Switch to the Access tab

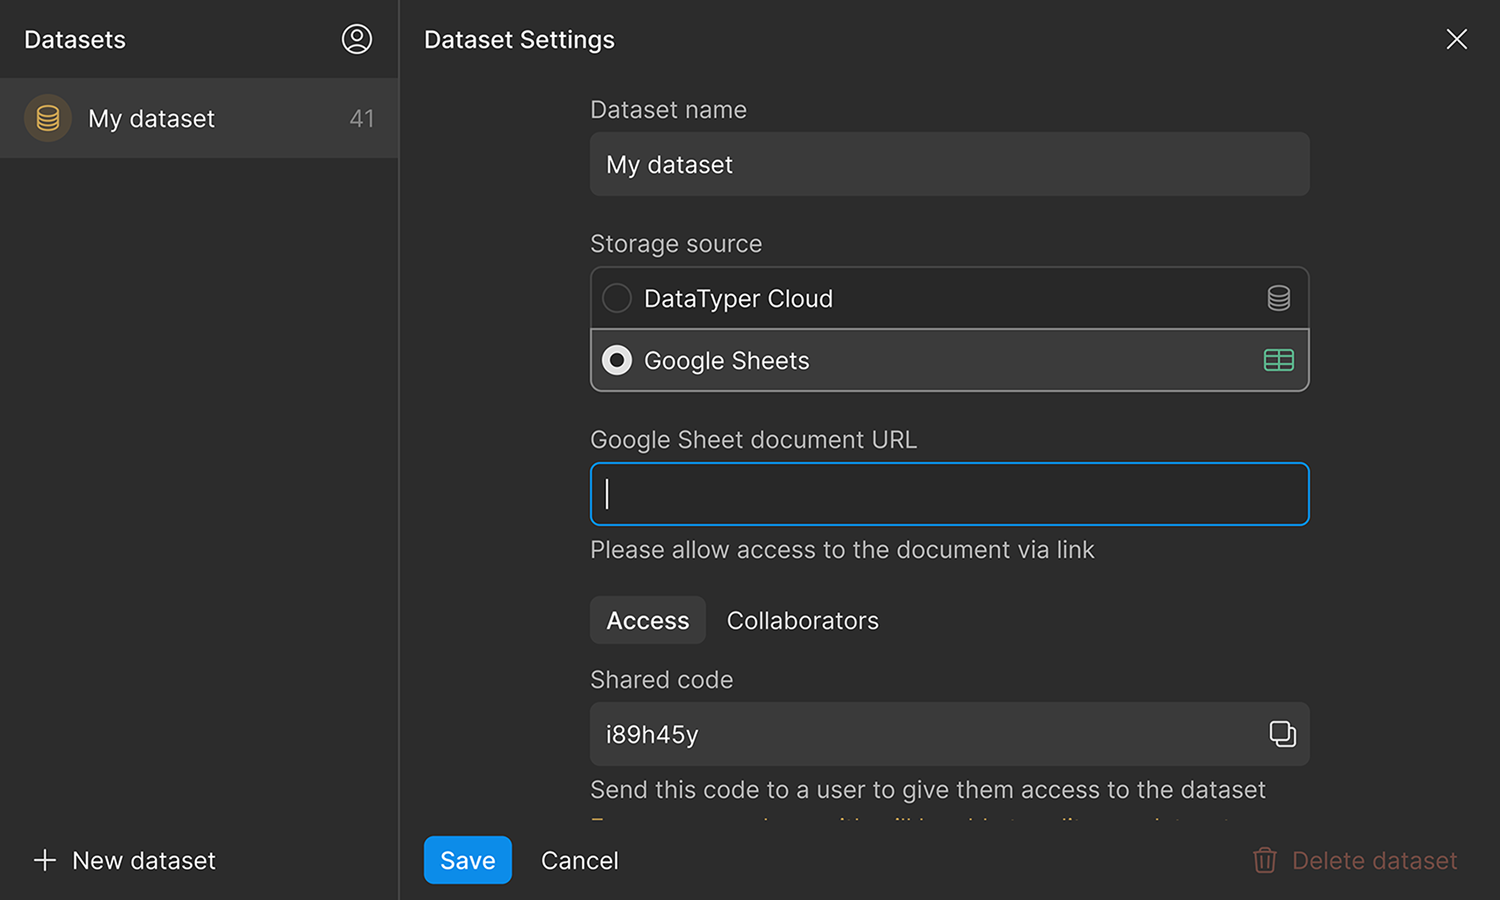click(647, 620)
